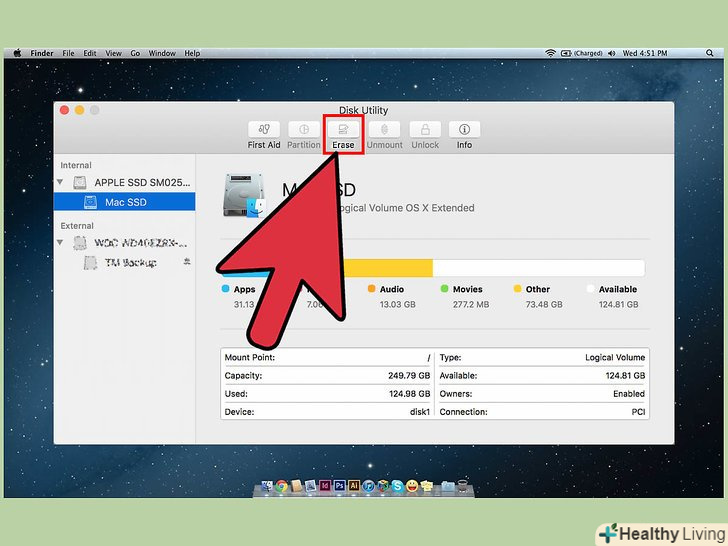The height and width of the screenshot is (546, 728).
Task: Click the eject icon beside TM Backup
Action: [187, 262]
